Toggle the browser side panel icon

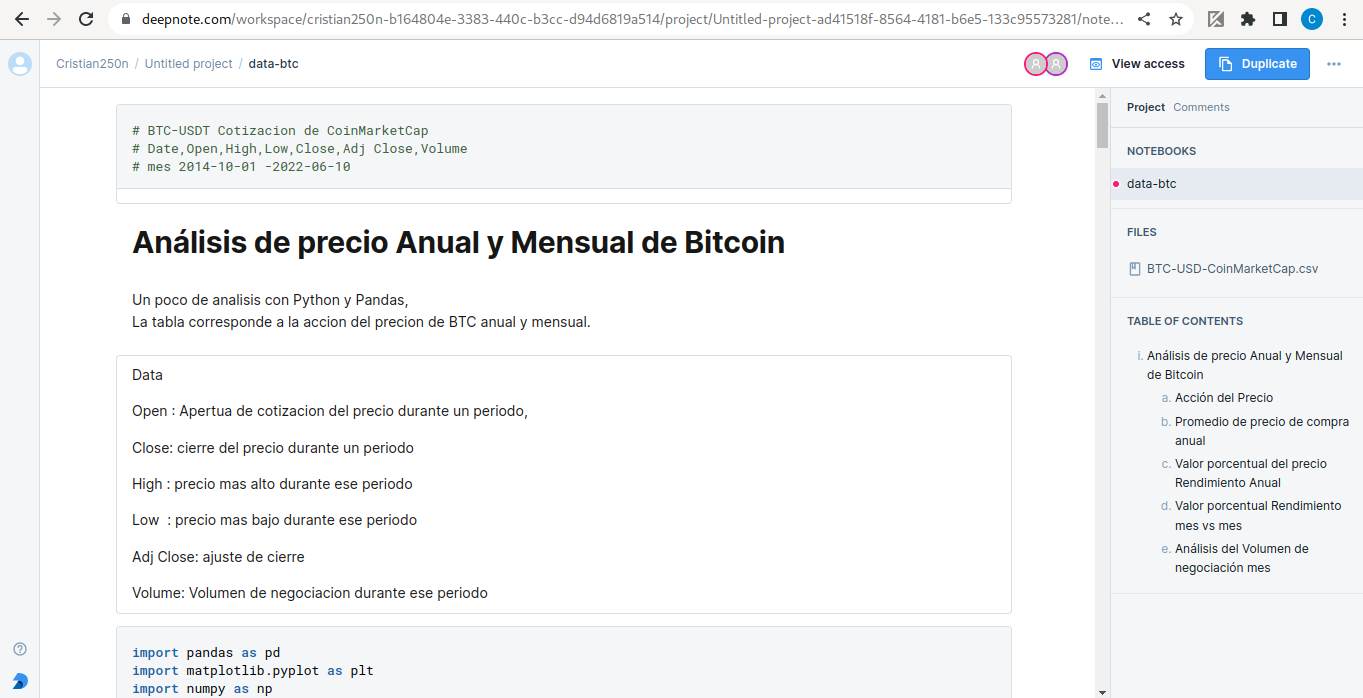[x=1279, y=19]
